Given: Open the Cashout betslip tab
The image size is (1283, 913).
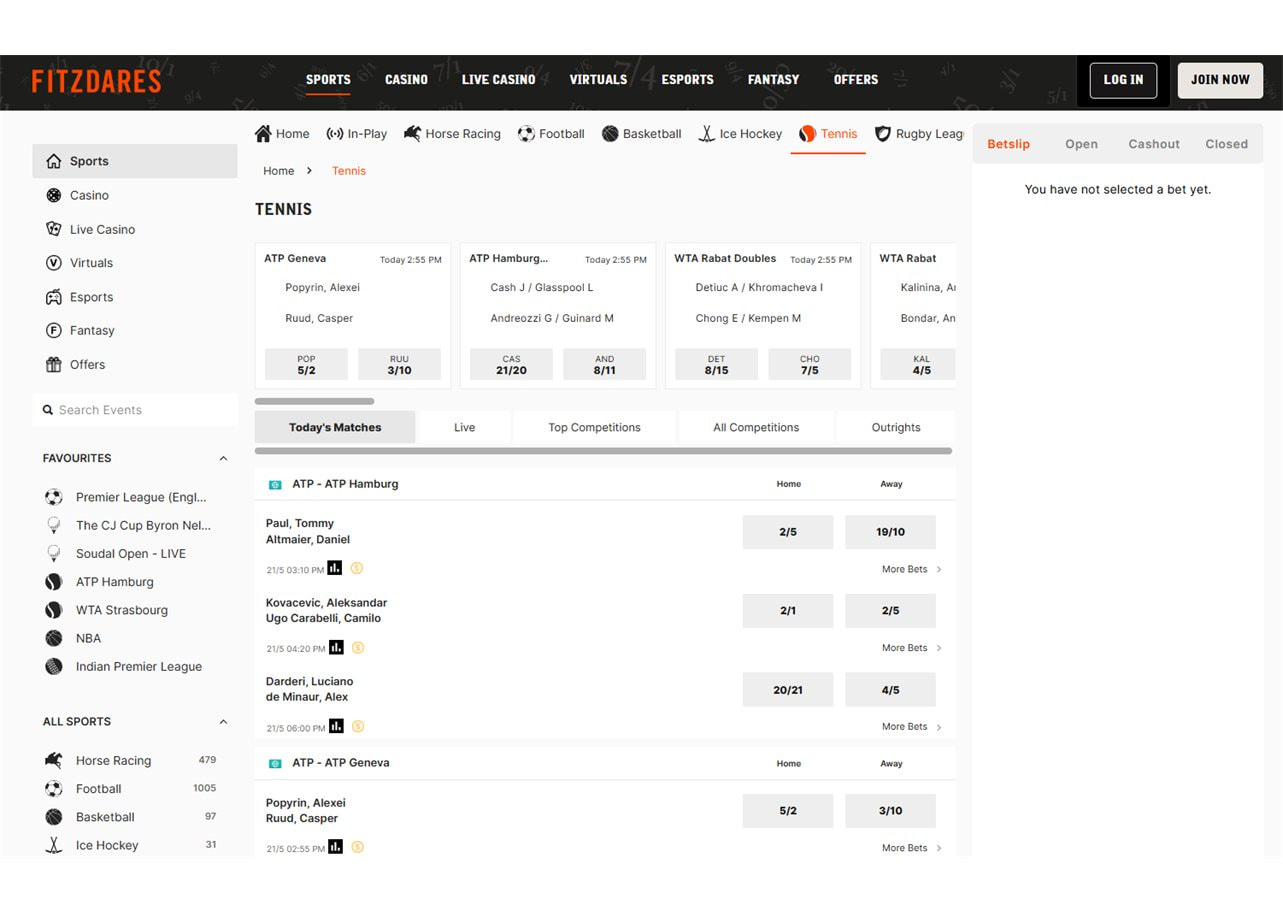Looking at the screenshot, I should (x=1154, y=144).
